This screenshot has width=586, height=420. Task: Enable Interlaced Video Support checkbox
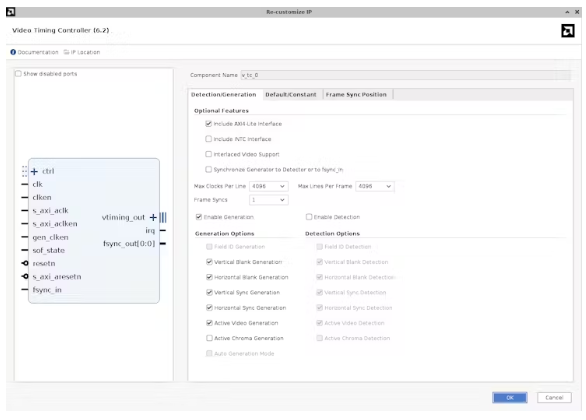tap(209, 154)
